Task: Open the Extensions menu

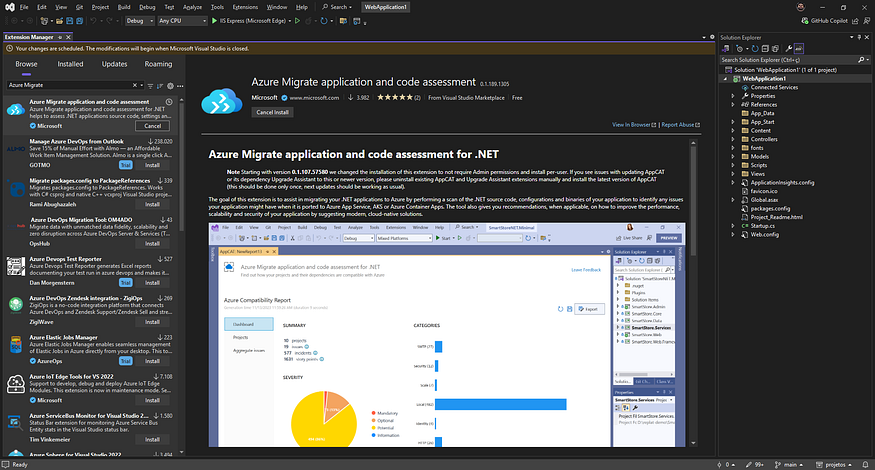Action: 245,7
